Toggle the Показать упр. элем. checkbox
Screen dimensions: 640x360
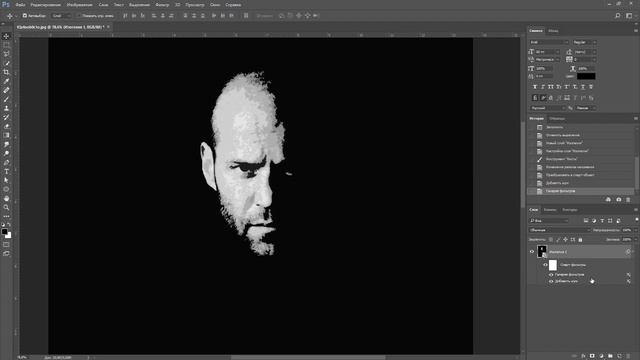click(x=79, y=16)
